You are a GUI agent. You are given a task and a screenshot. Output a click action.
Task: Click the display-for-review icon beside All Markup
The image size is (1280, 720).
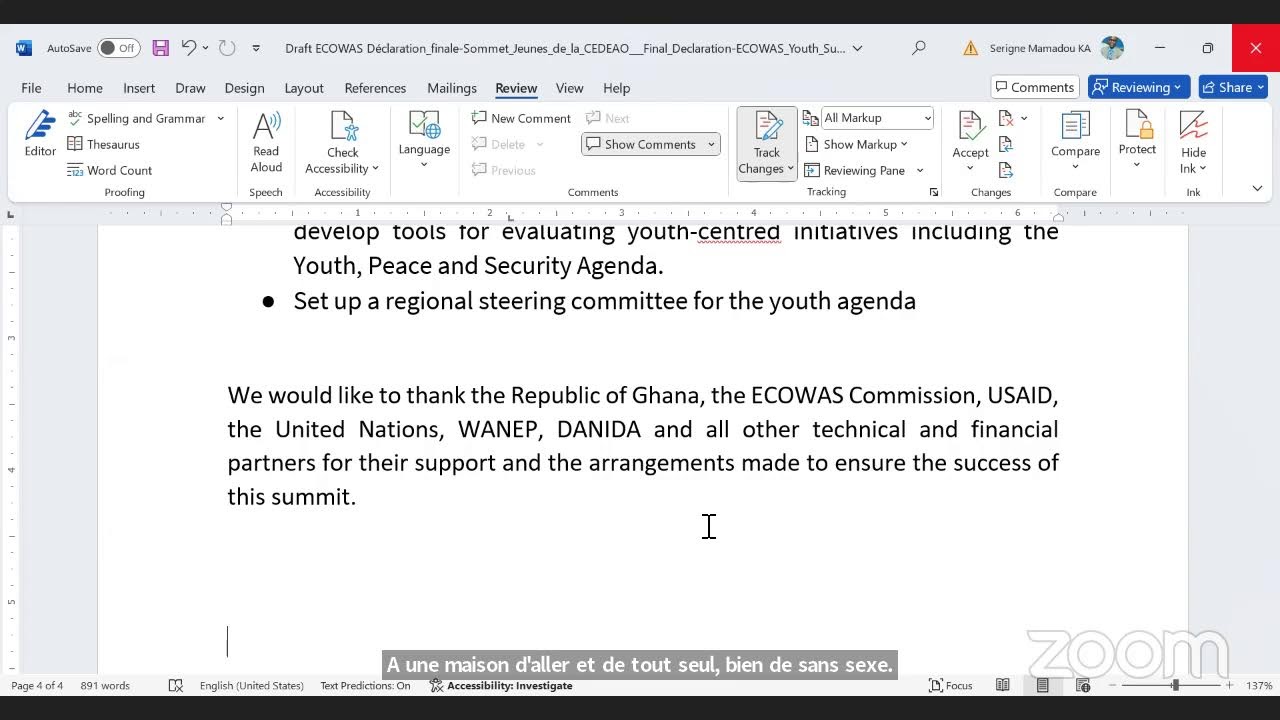click(810, 118)
